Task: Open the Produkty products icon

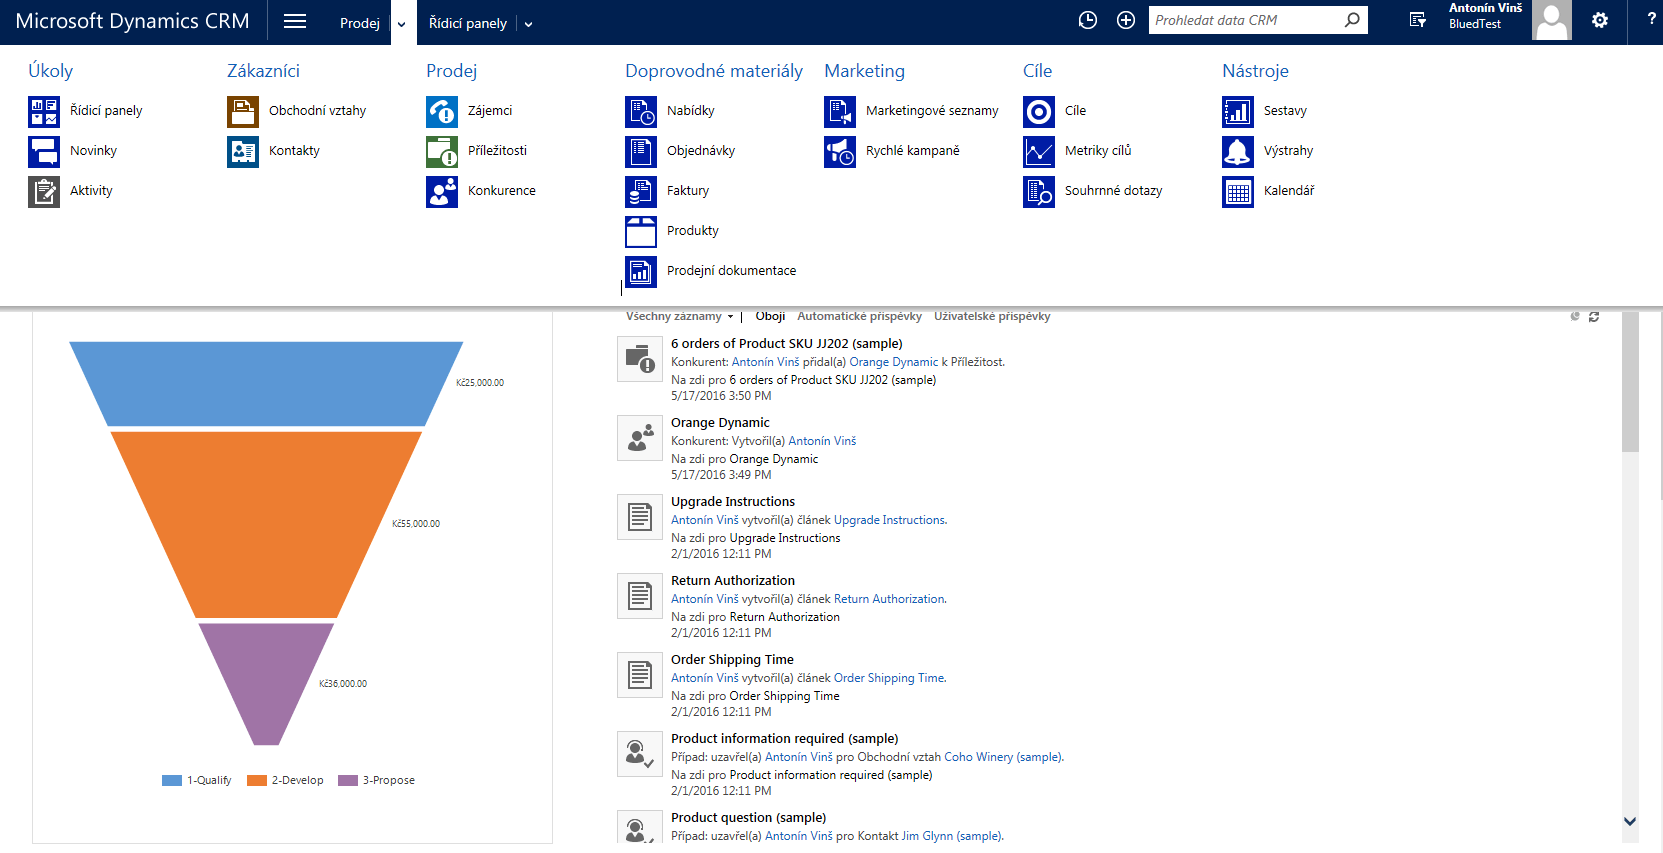Action: pyautogui.click(x=641, y=231)
